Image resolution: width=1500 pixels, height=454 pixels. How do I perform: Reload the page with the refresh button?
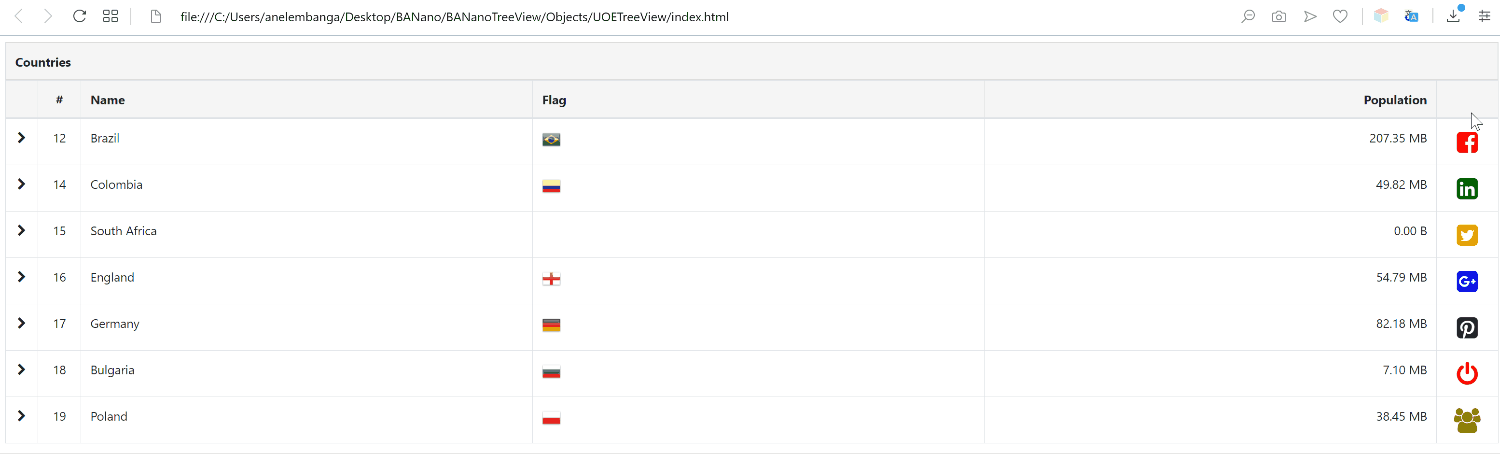(x=80, y=16)
